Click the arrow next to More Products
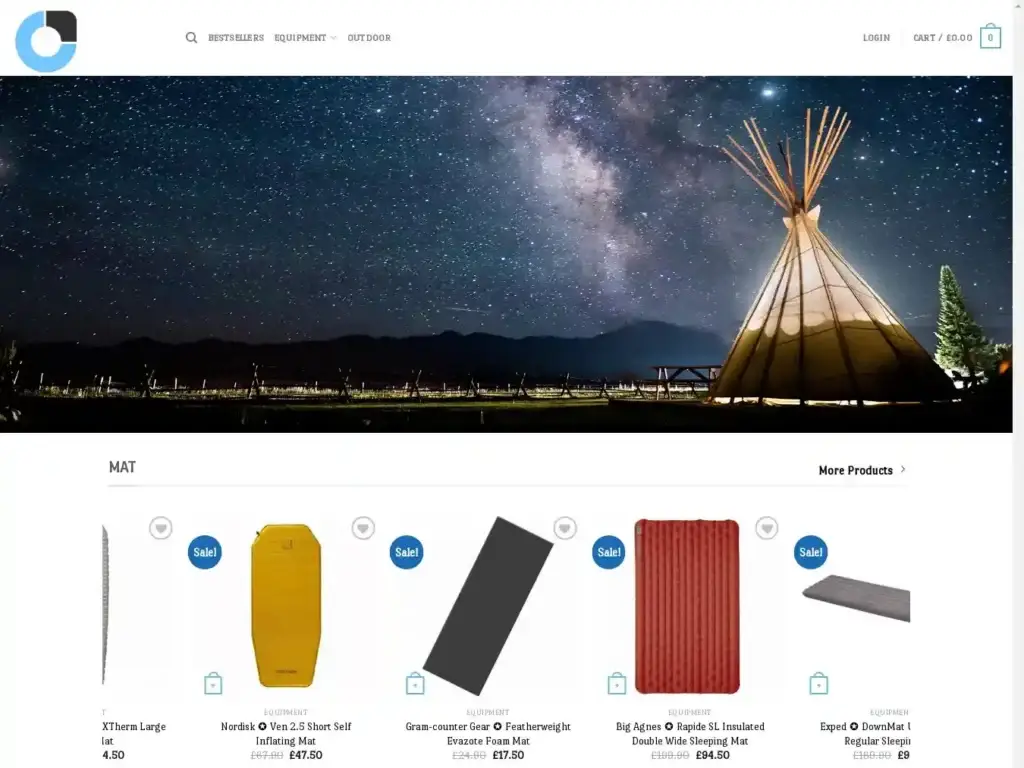 tap(903, 470)
